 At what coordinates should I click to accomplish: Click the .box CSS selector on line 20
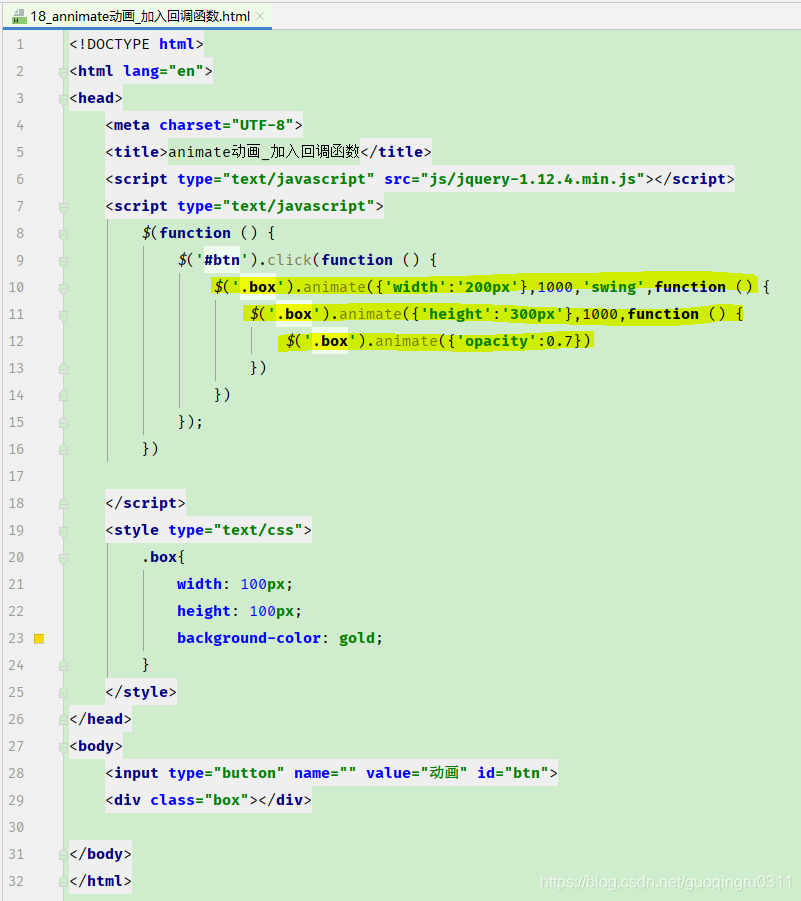tap(159, 557)
